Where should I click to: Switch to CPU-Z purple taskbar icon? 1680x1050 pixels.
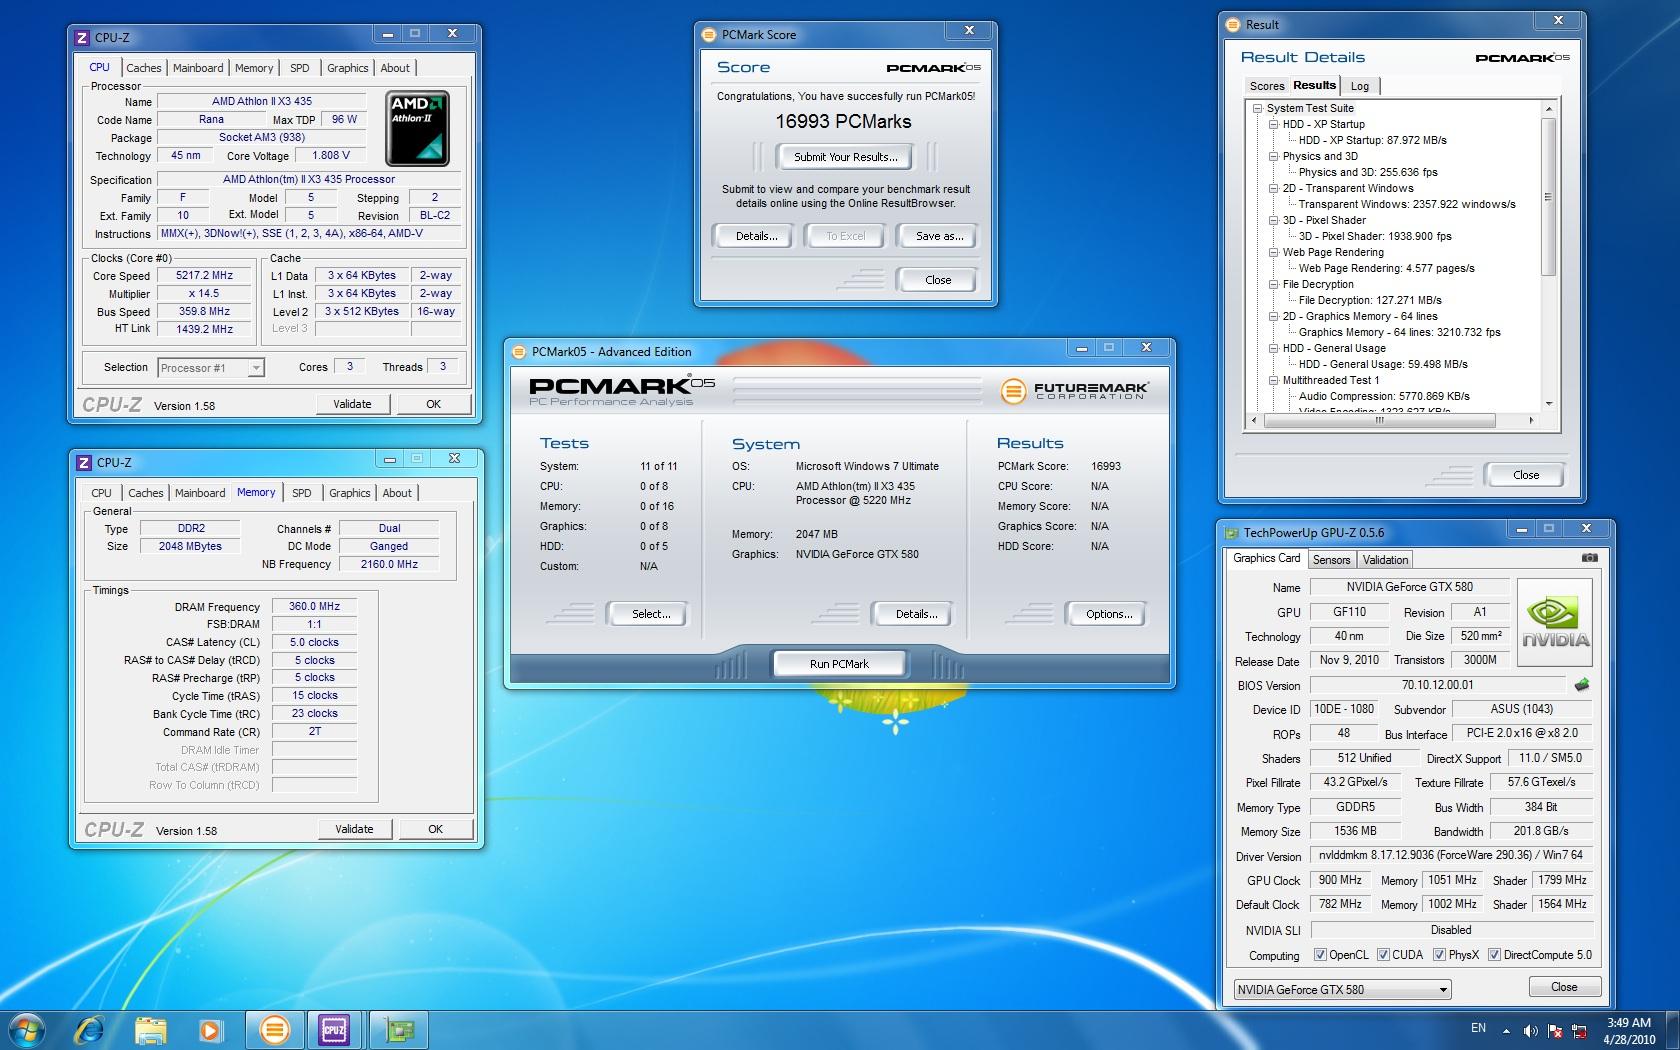[x=333, y=1029]
